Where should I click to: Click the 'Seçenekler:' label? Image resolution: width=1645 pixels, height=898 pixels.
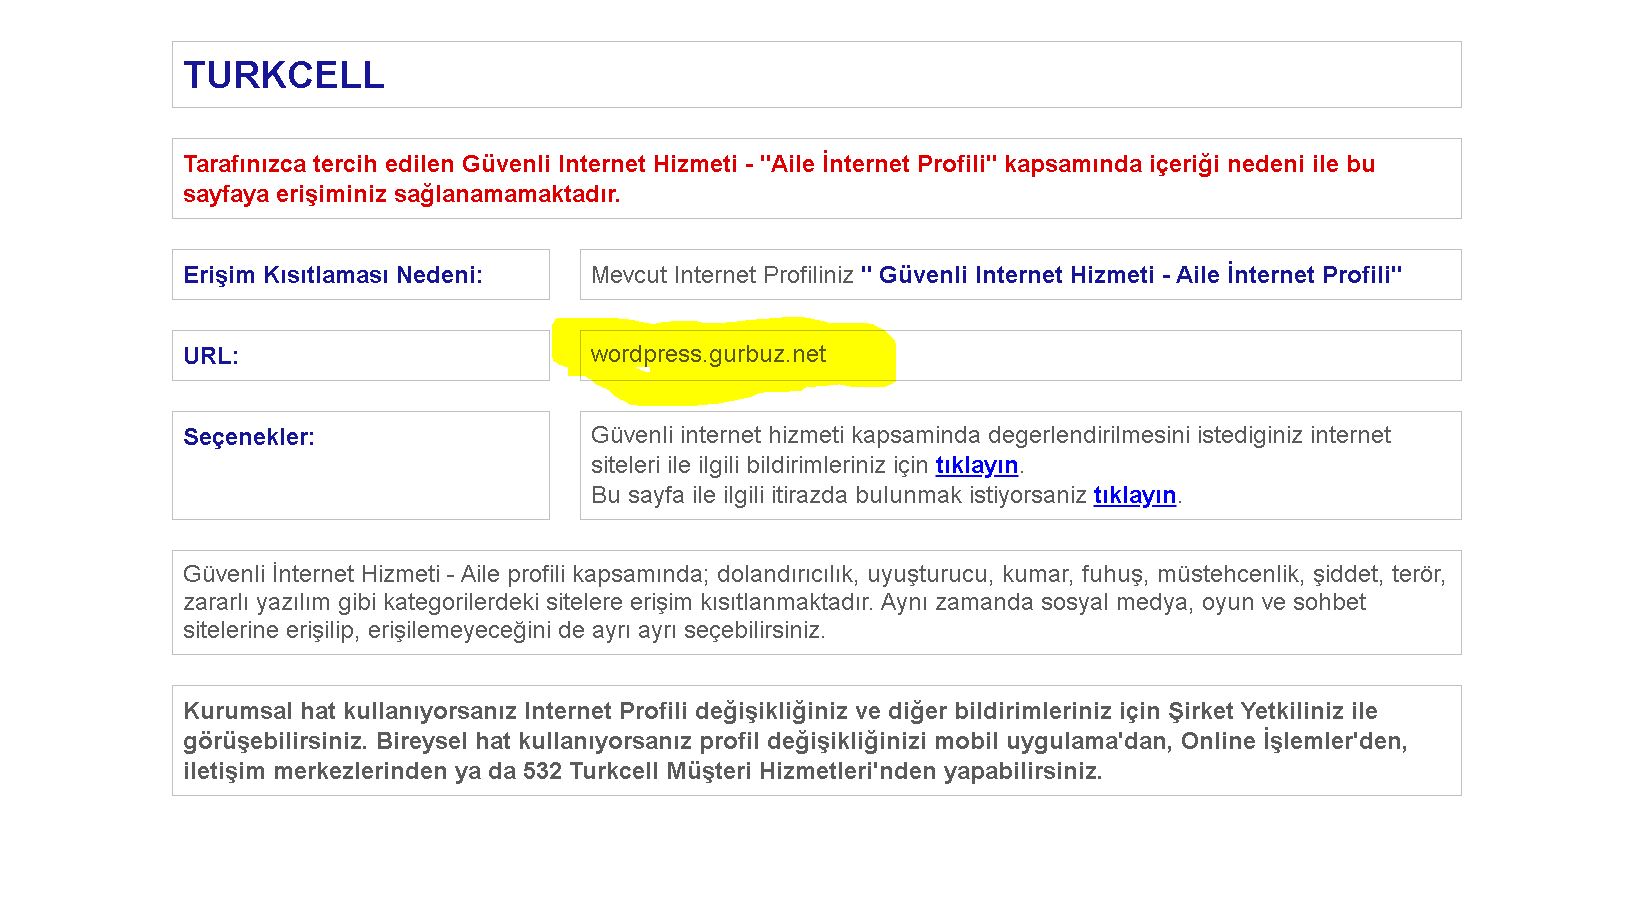tap(249, 437)
